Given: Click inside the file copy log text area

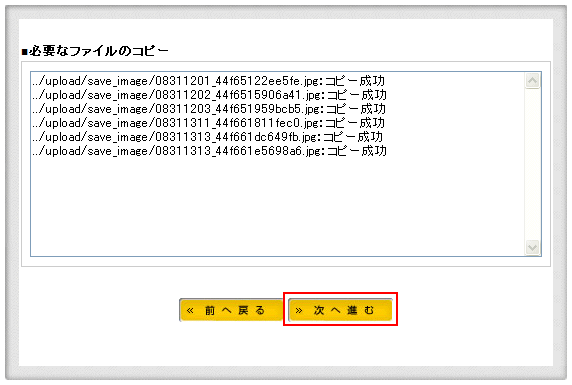Looking at the screenshot, I should tap(286, 164).
